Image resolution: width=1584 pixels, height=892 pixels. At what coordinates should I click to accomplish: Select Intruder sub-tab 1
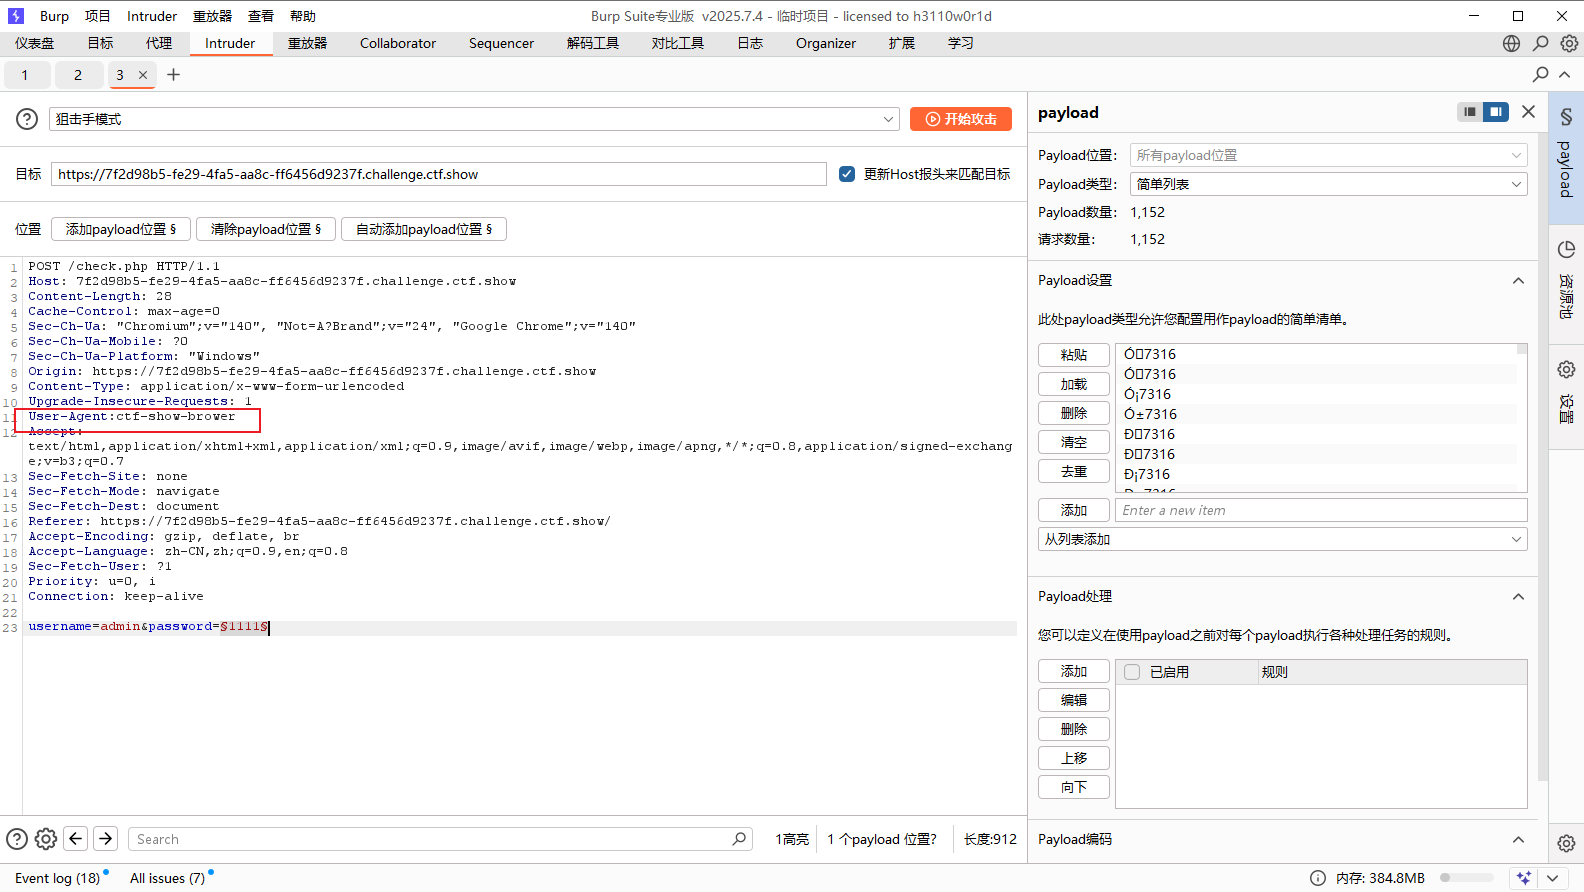(x=25, y=75)
